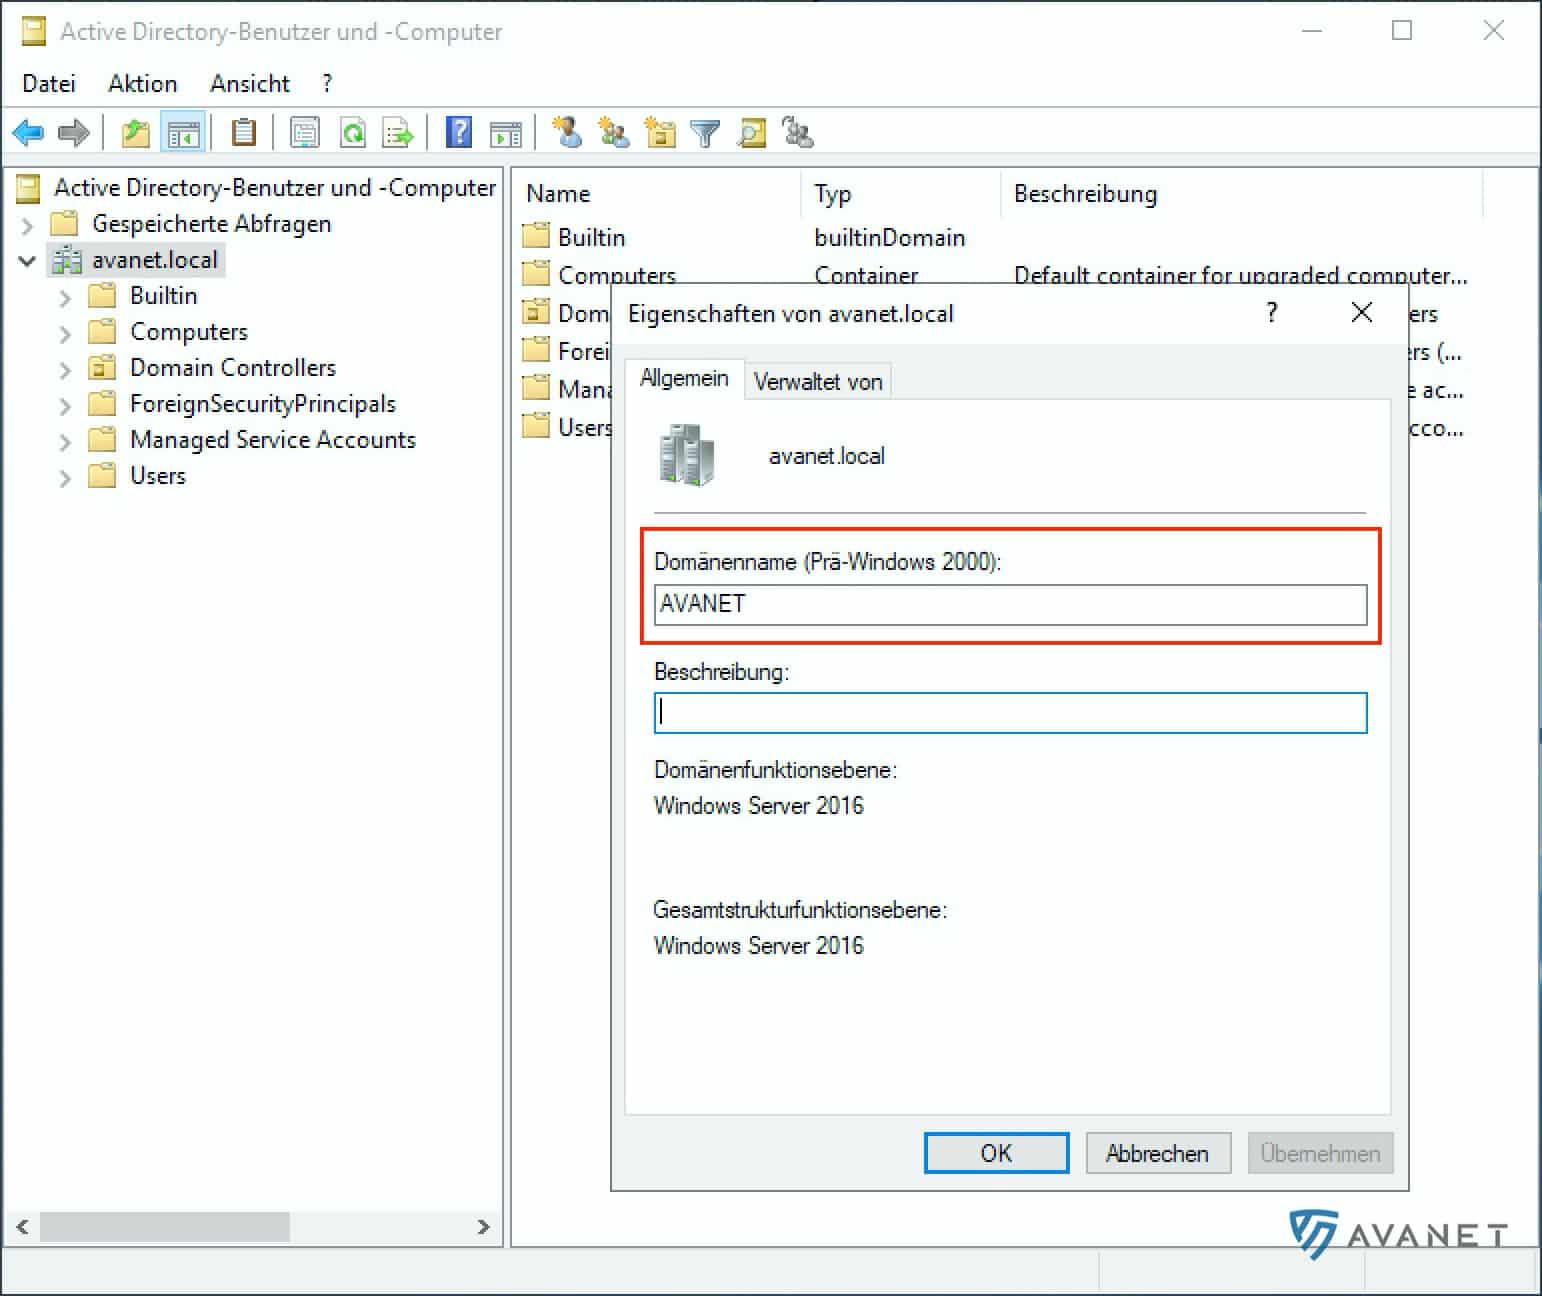The width and height of the screenshot is (1542, 1296).
Task: Select Builtin in the tree pane
Action: [x=164, y=296]
